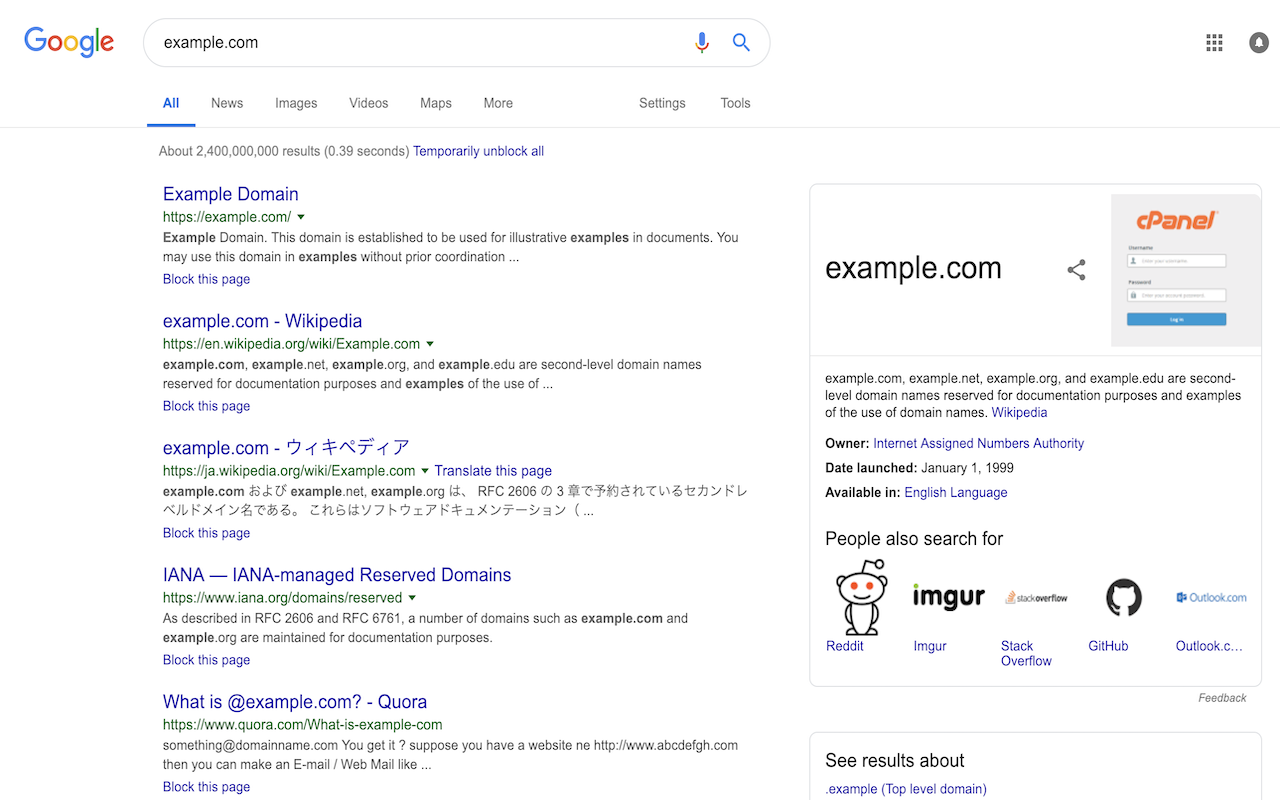This screenshot has height=800, width=1280.
Task: Open the Outlook.com logo
Action: click(x=1211, y=597)
